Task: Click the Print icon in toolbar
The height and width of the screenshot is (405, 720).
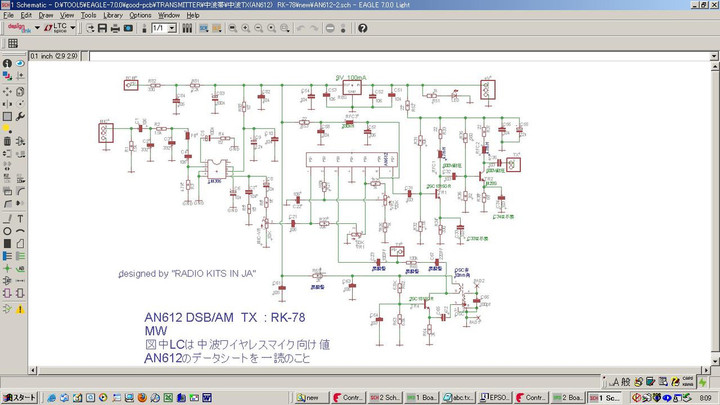Action: click(x=116, y=28)
